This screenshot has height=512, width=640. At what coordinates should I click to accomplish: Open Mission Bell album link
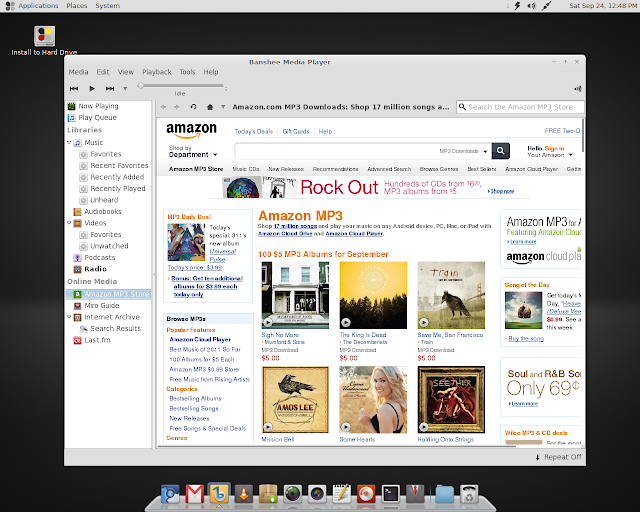tap(278, 440)
